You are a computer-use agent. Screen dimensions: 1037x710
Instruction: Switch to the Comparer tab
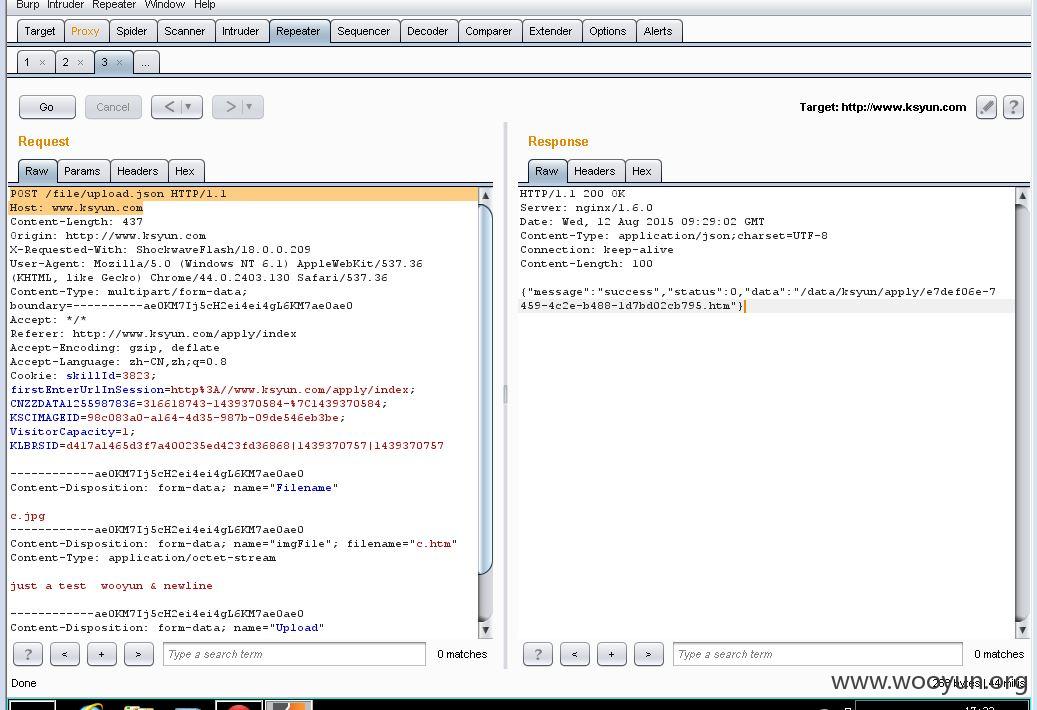pos(489,31)
